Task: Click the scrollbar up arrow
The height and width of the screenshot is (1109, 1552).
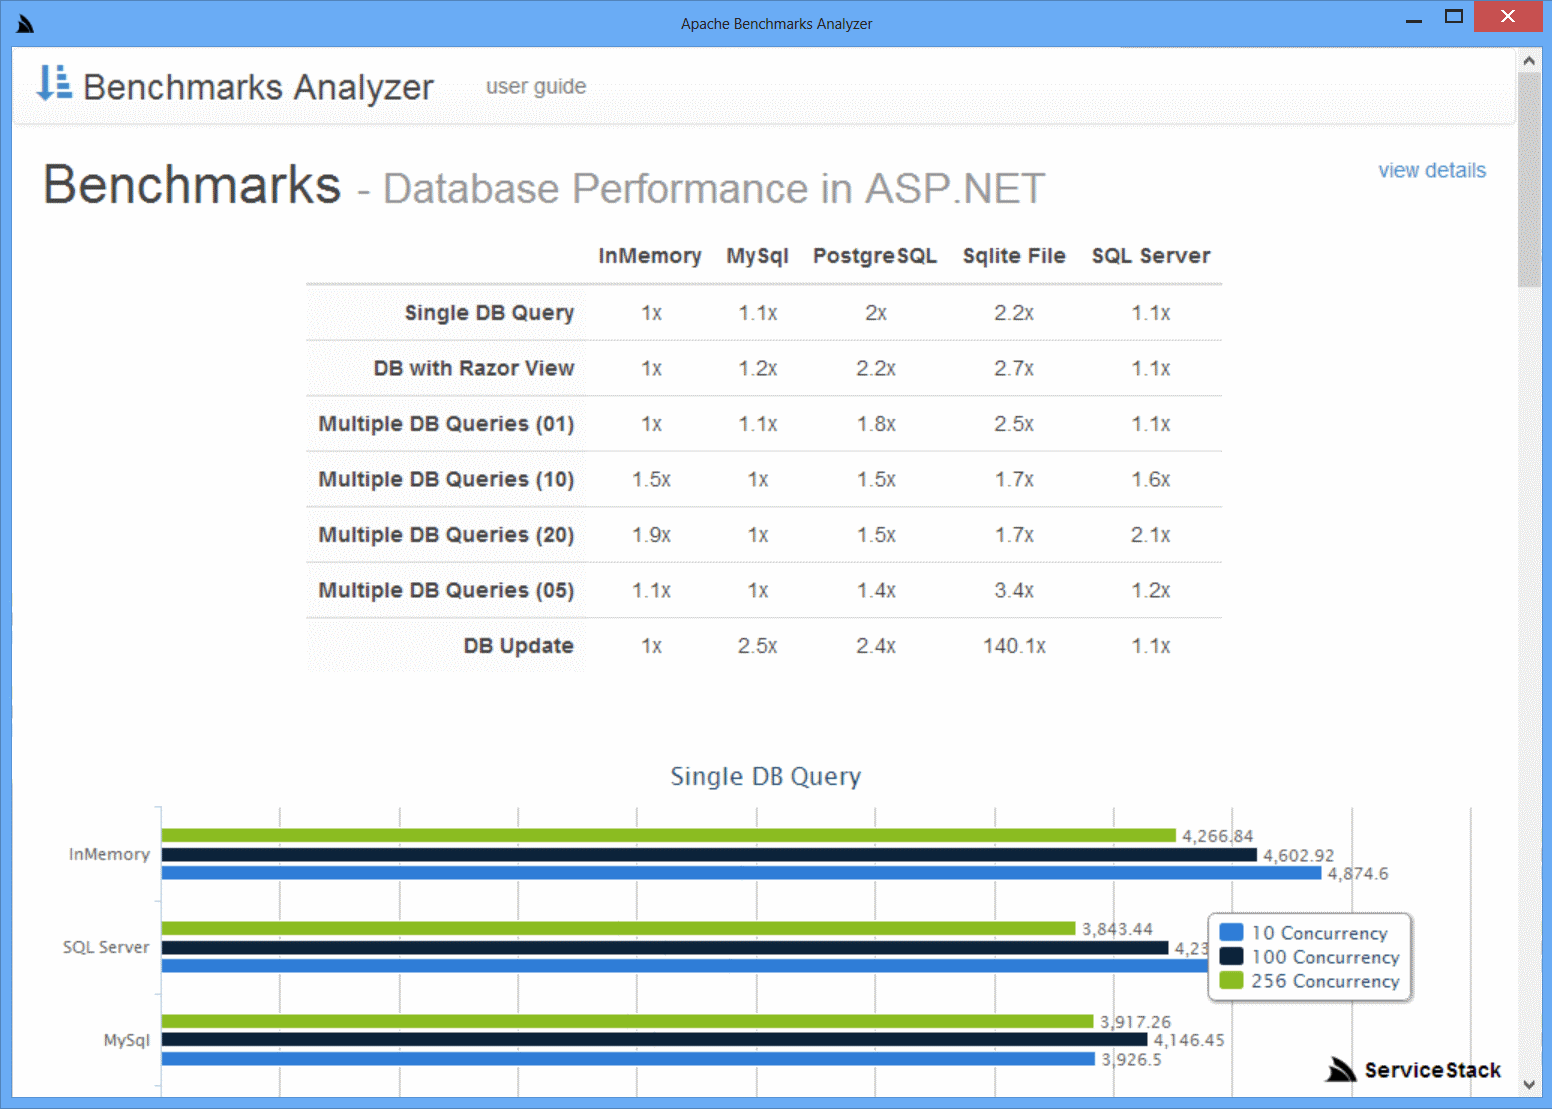Action: (x=1529, y=60)
